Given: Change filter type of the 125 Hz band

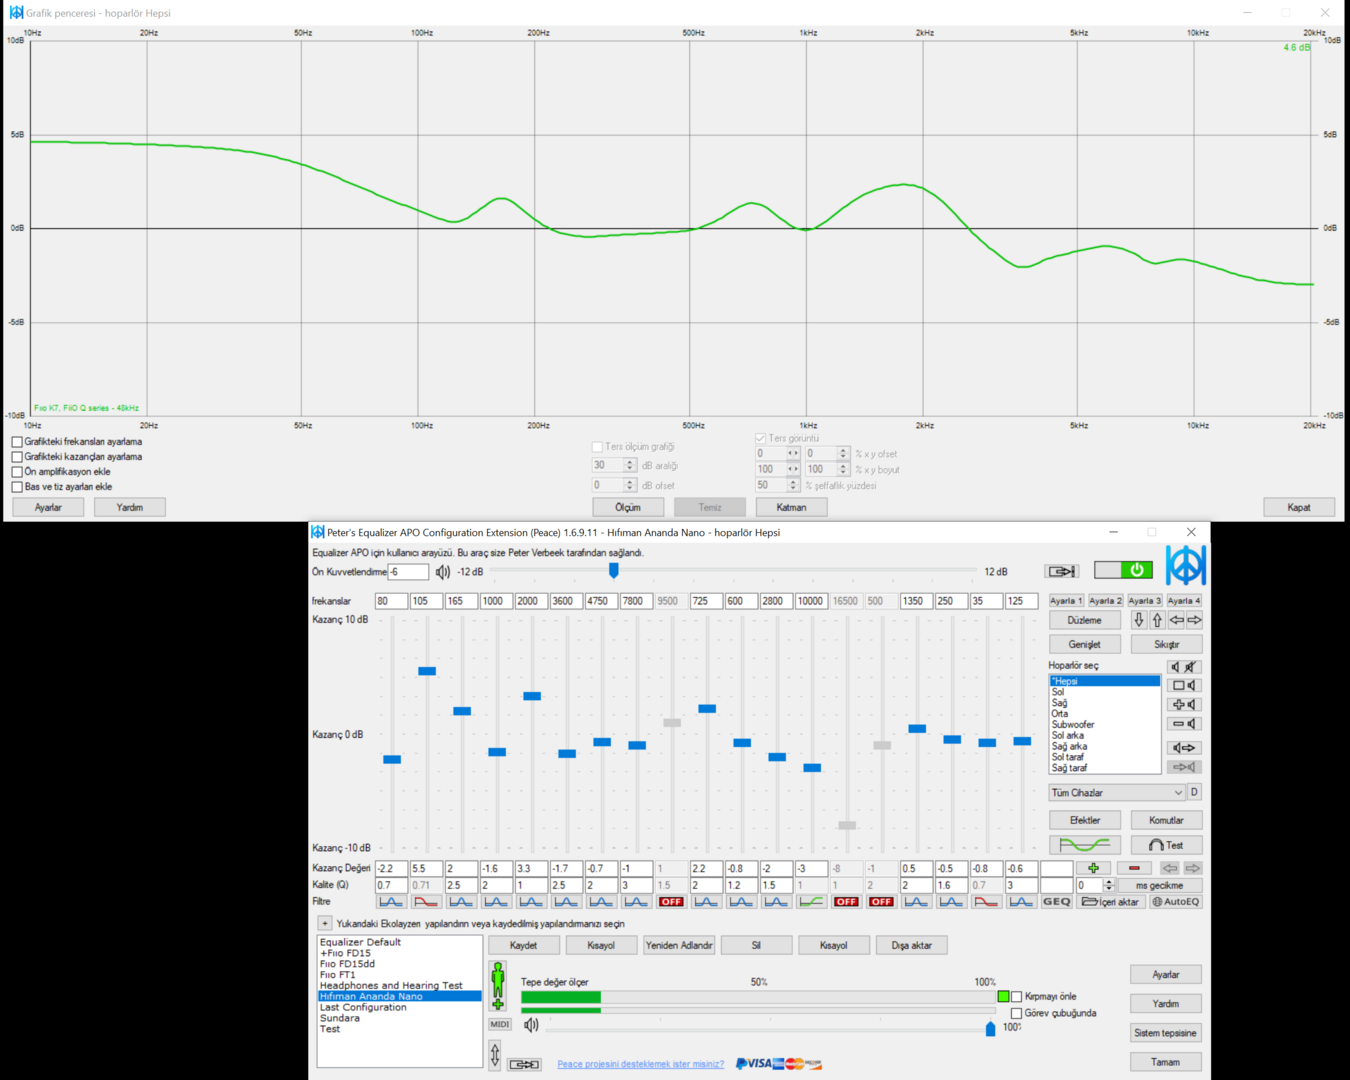Looking at the screenshot, I should (1021, 902).
